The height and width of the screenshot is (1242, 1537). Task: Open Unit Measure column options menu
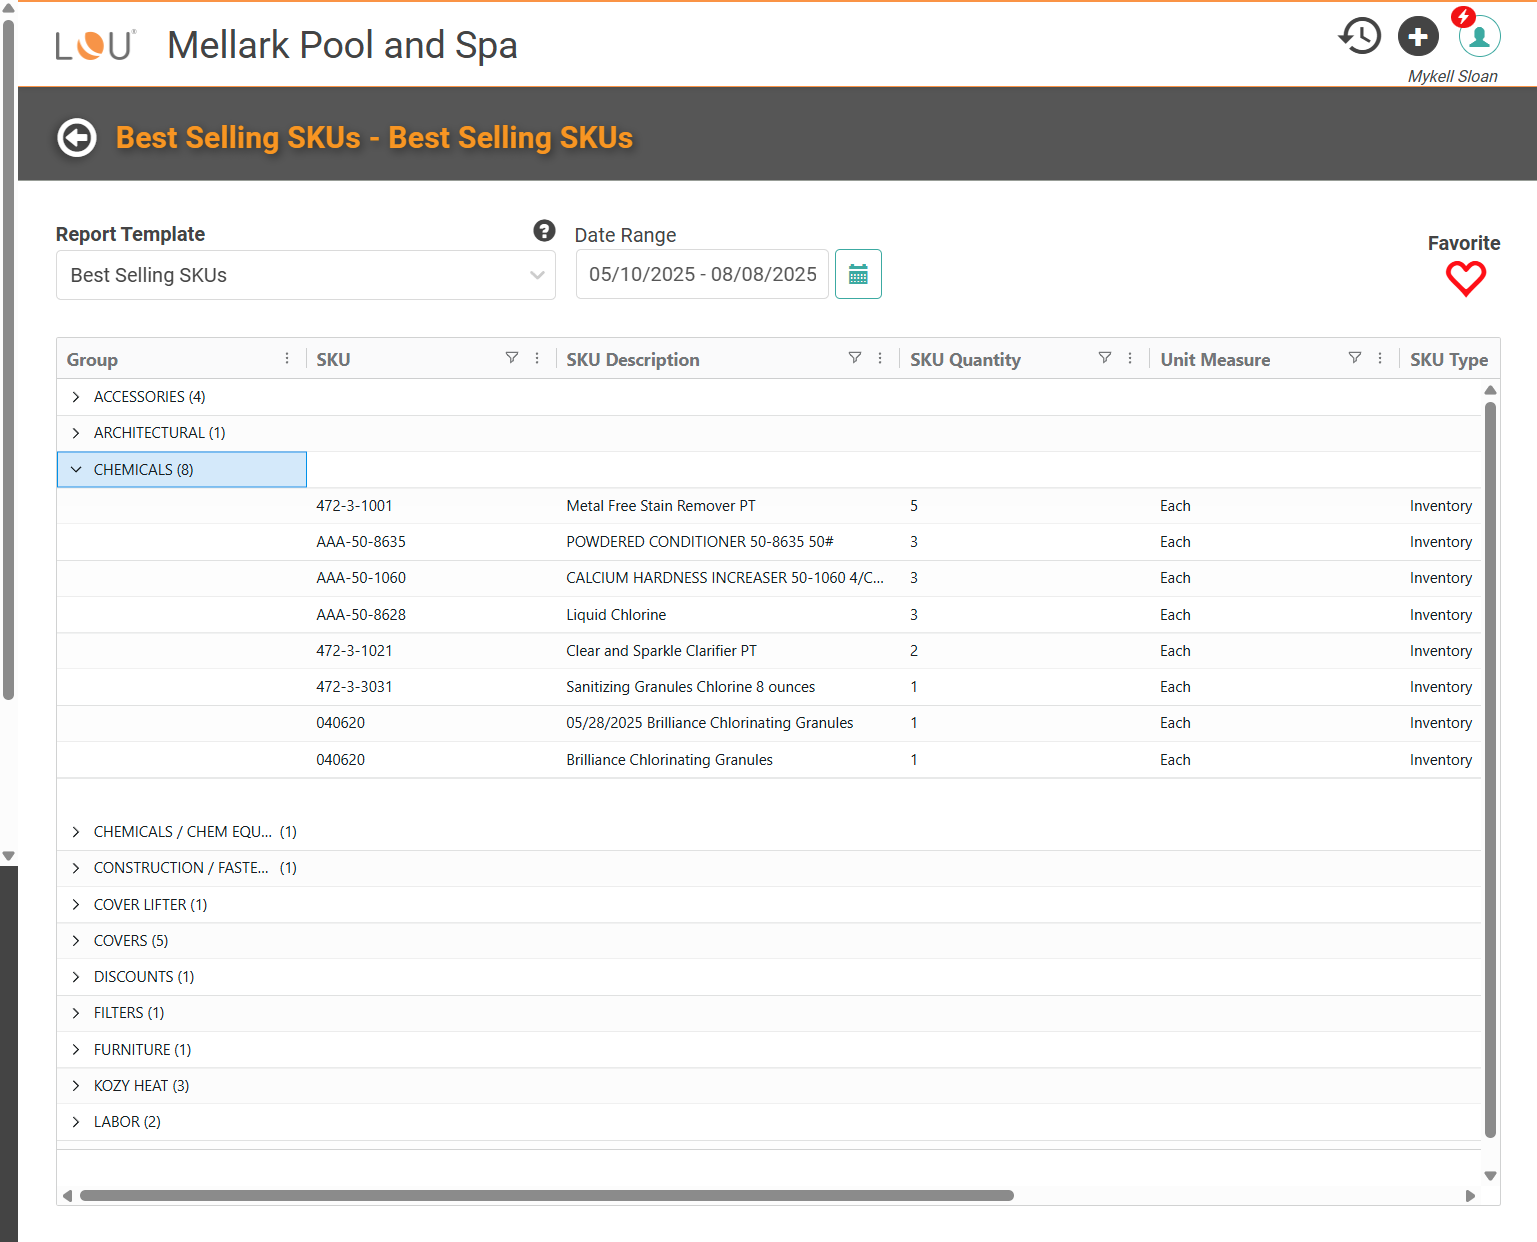point(1380,358)
